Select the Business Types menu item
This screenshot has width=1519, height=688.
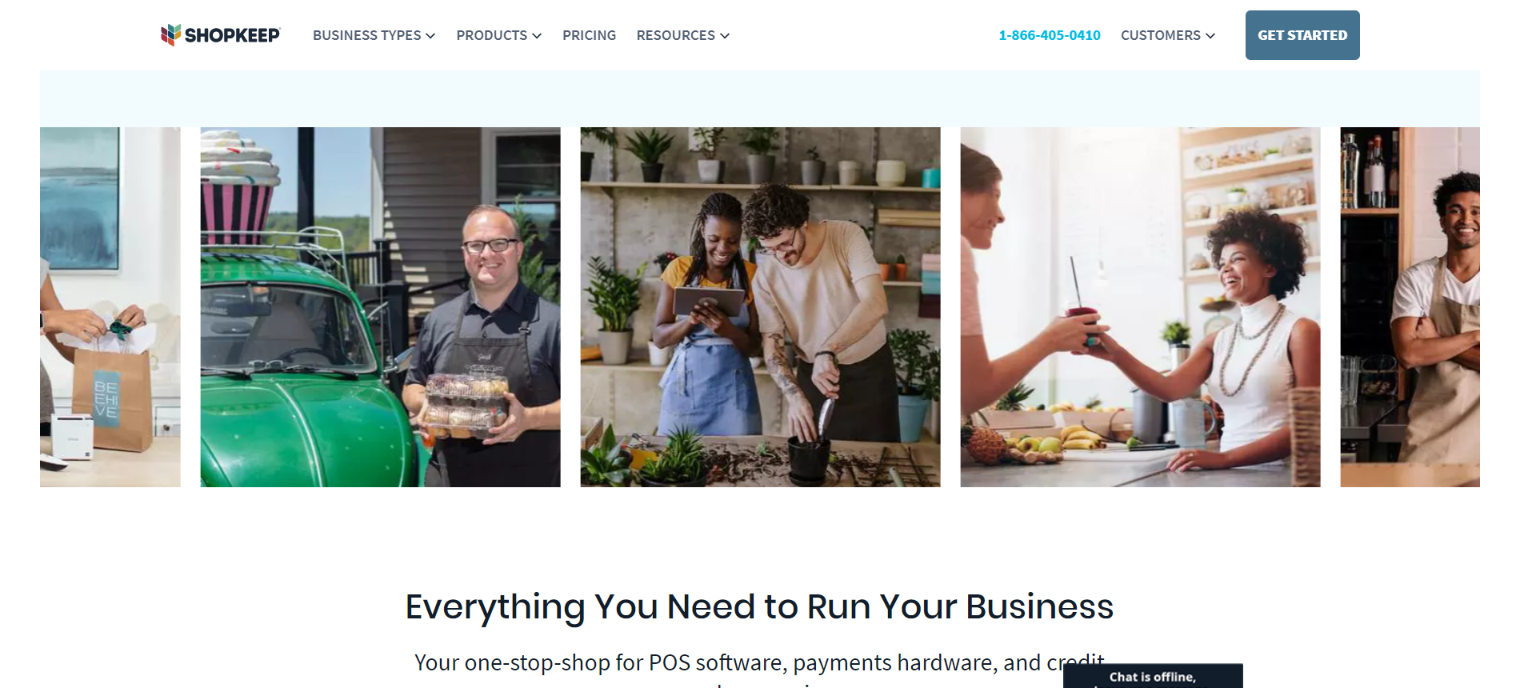[374, 35]
